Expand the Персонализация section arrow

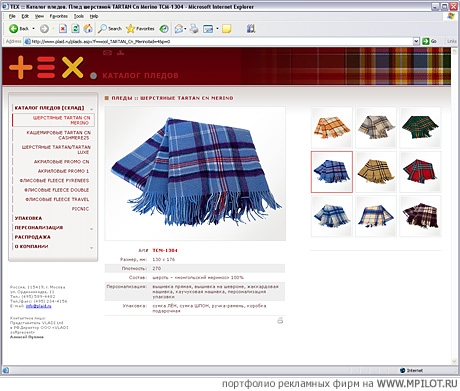point(91,229)
